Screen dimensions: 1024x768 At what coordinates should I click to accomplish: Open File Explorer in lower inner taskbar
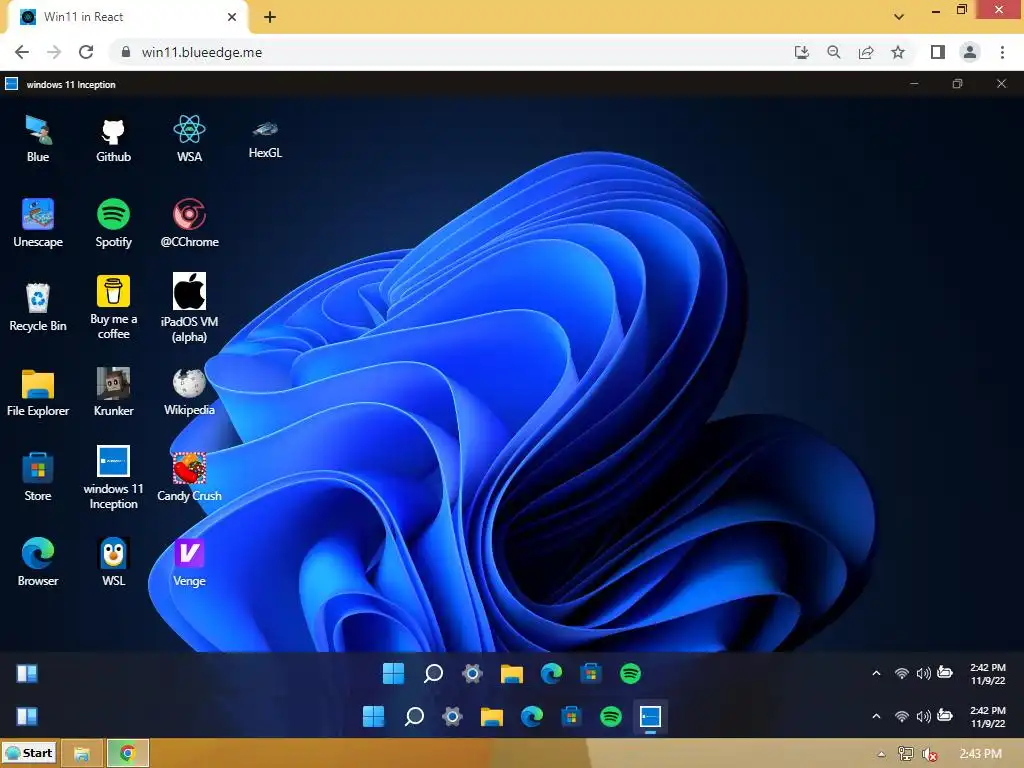pyautogui.click(x=492, y=716)
